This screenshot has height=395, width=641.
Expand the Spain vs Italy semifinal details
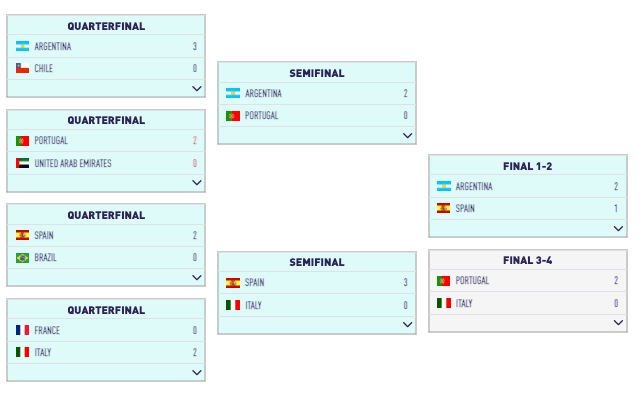point(408,324)
